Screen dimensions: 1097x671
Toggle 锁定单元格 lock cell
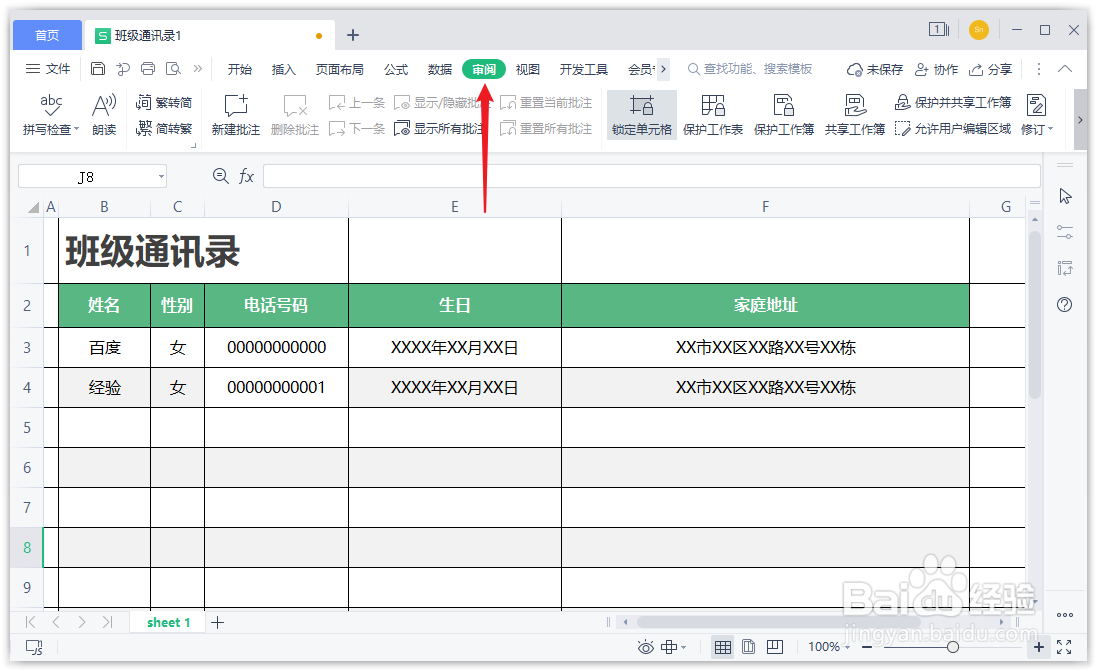pos(642,115)
